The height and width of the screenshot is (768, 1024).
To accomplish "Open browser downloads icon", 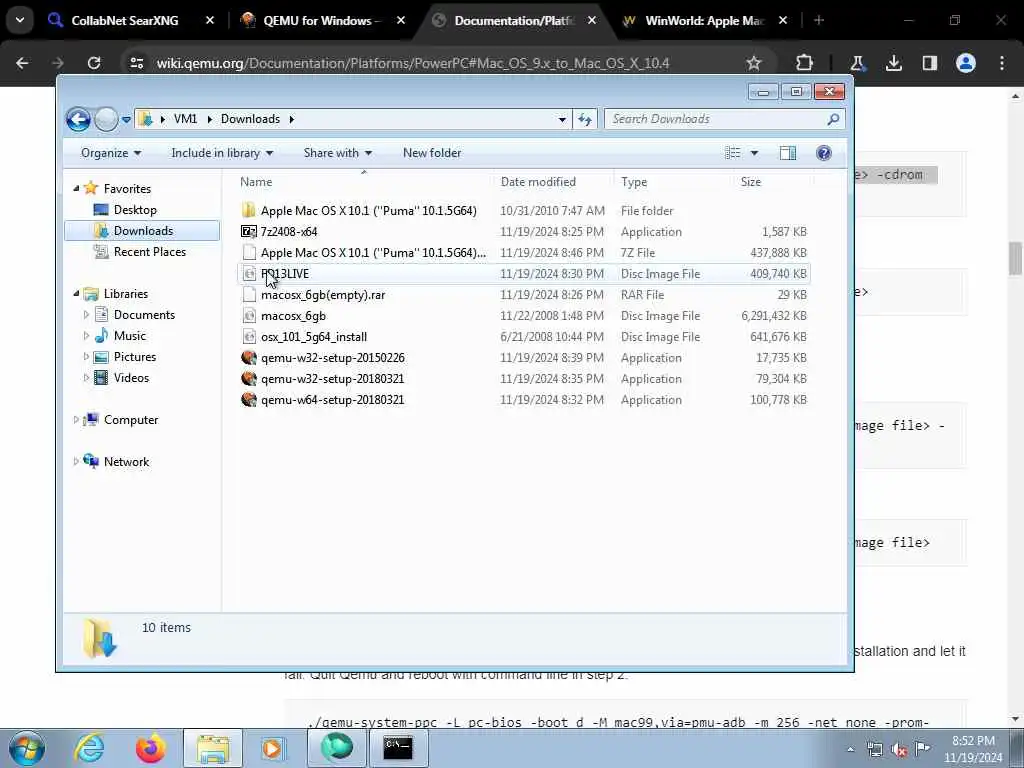I will (893, 63).
